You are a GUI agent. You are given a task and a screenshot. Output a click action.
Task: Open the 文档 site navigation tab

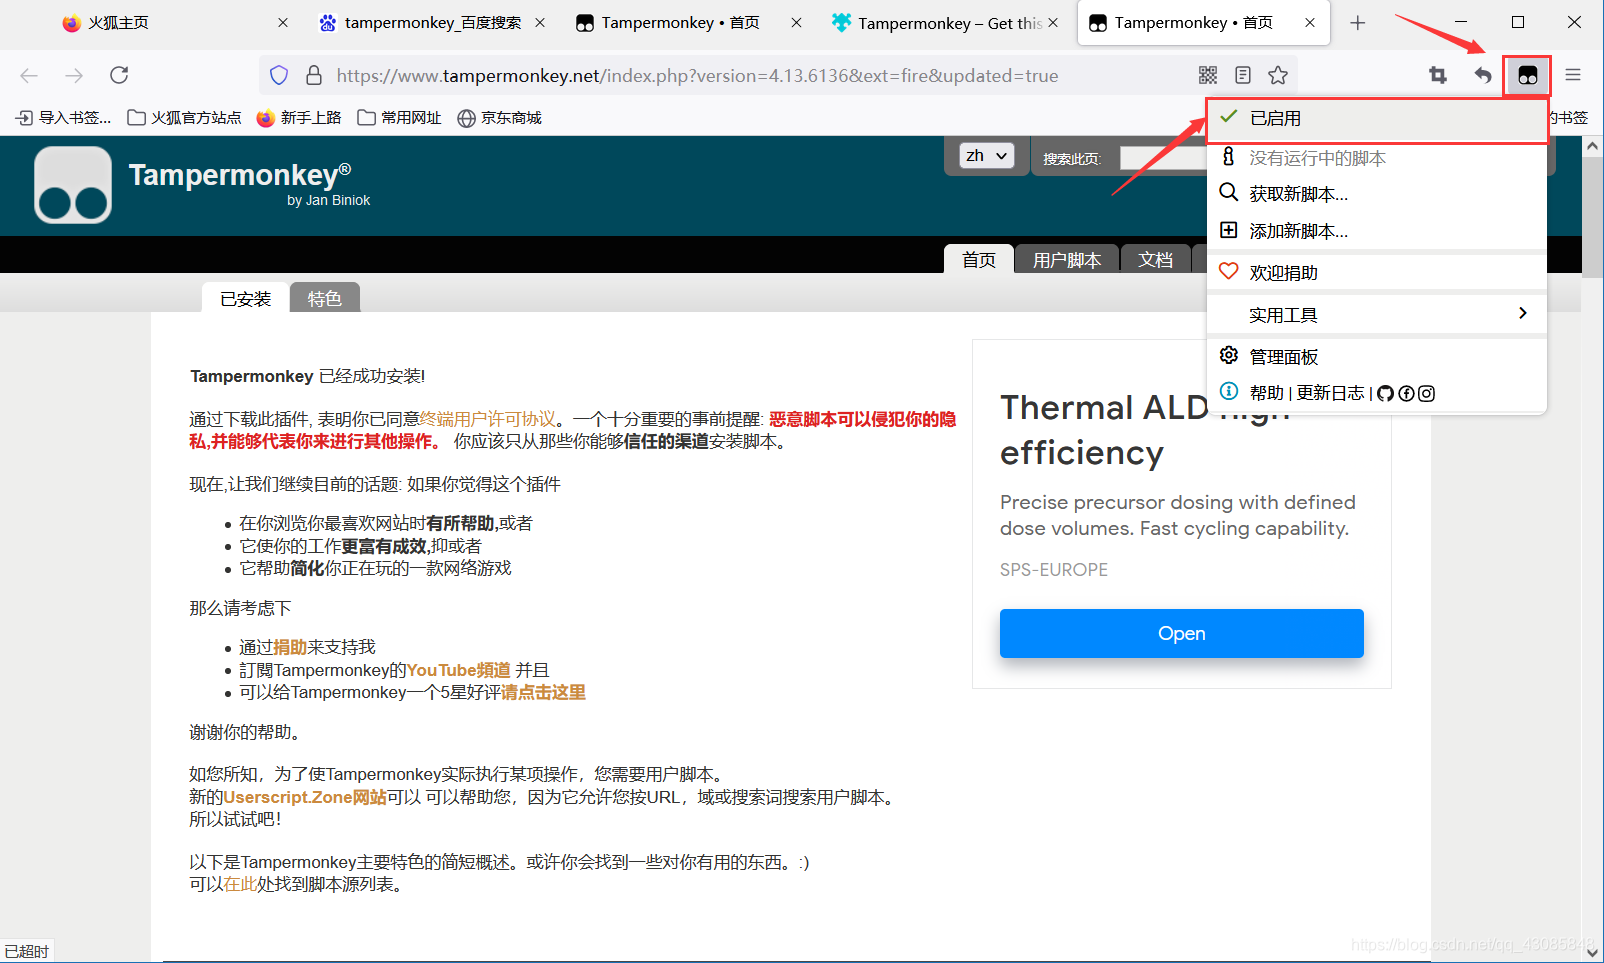click(x=1155, y=259)
